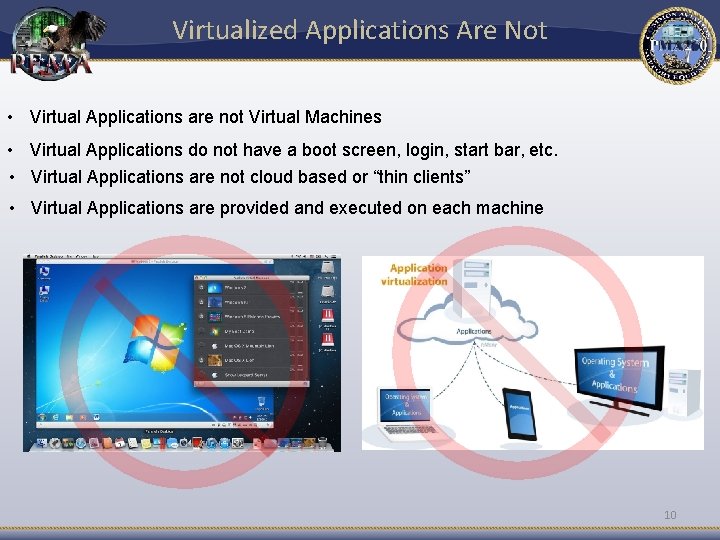720x540 pixels.
Task: Click the Windows Start orb in the VM image
Action: tap(42, 417)
